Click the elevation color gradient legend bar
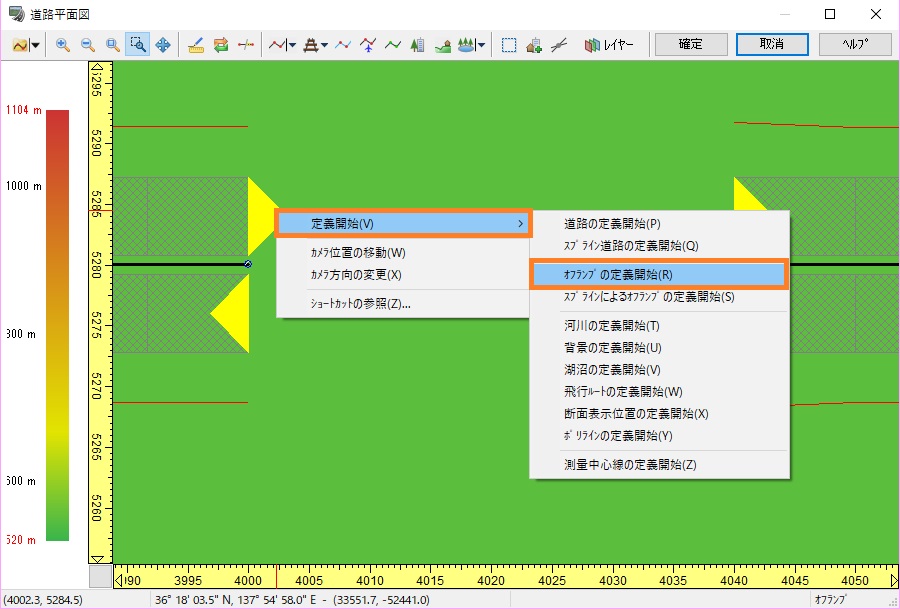This screenshot has height=609, width=900. coord(57,325)
